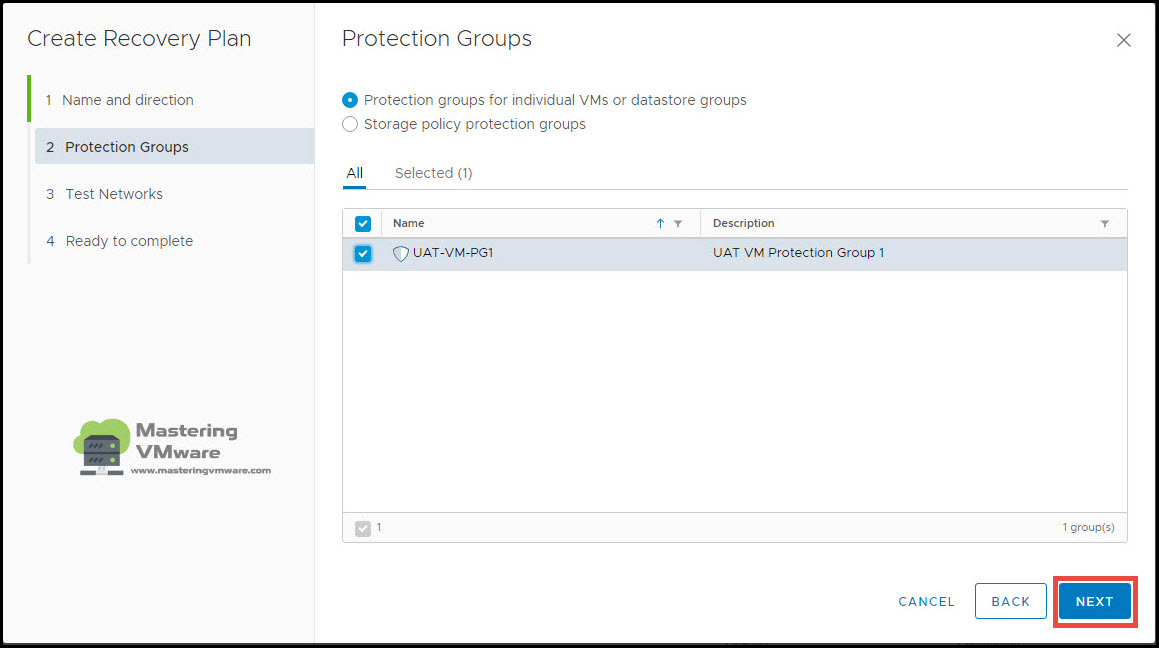Select 'Protection groups for individual VMs' radio
This screenshot has height=648, width=1159.
350,100
